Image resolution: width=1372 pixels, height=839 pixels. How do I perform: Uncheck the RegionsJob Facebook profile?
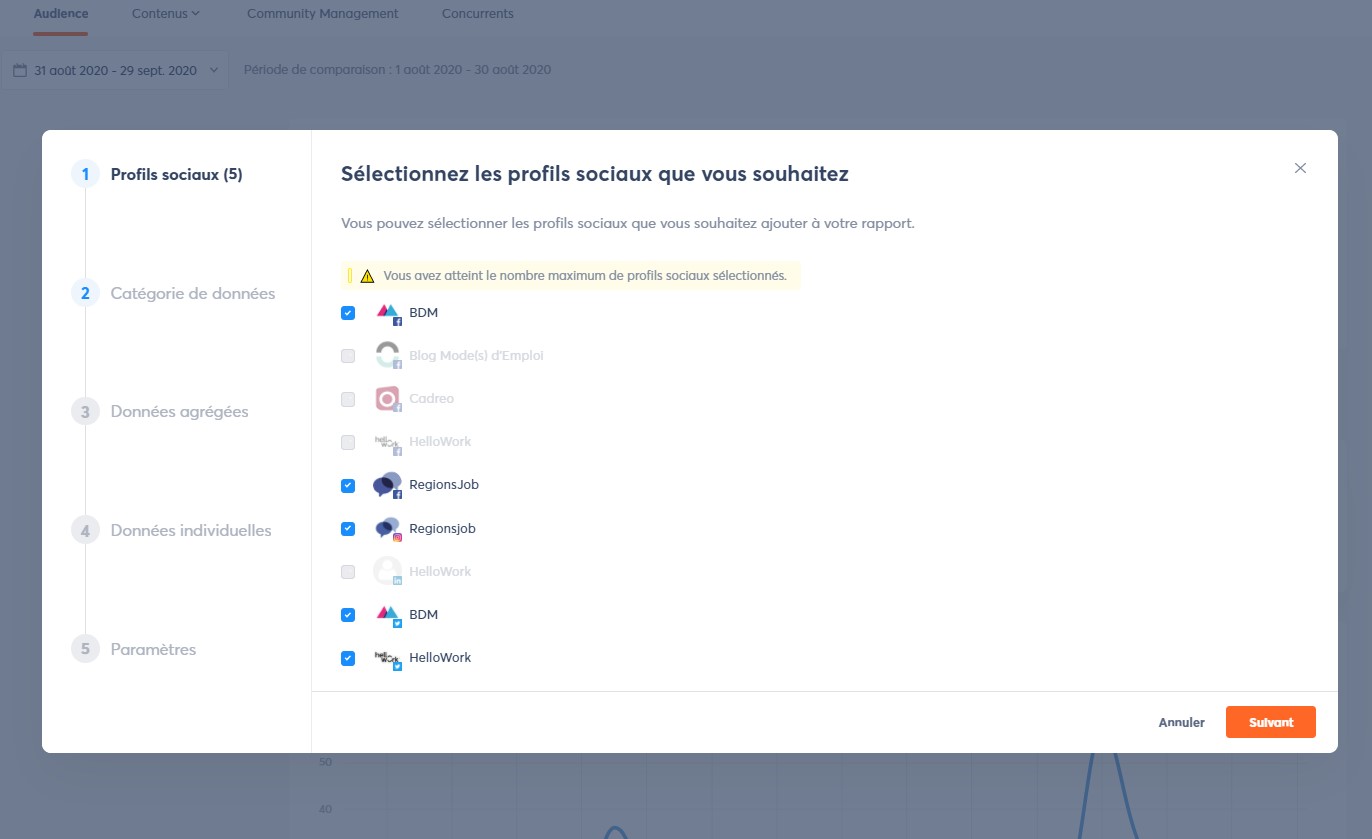coord(348,484)
